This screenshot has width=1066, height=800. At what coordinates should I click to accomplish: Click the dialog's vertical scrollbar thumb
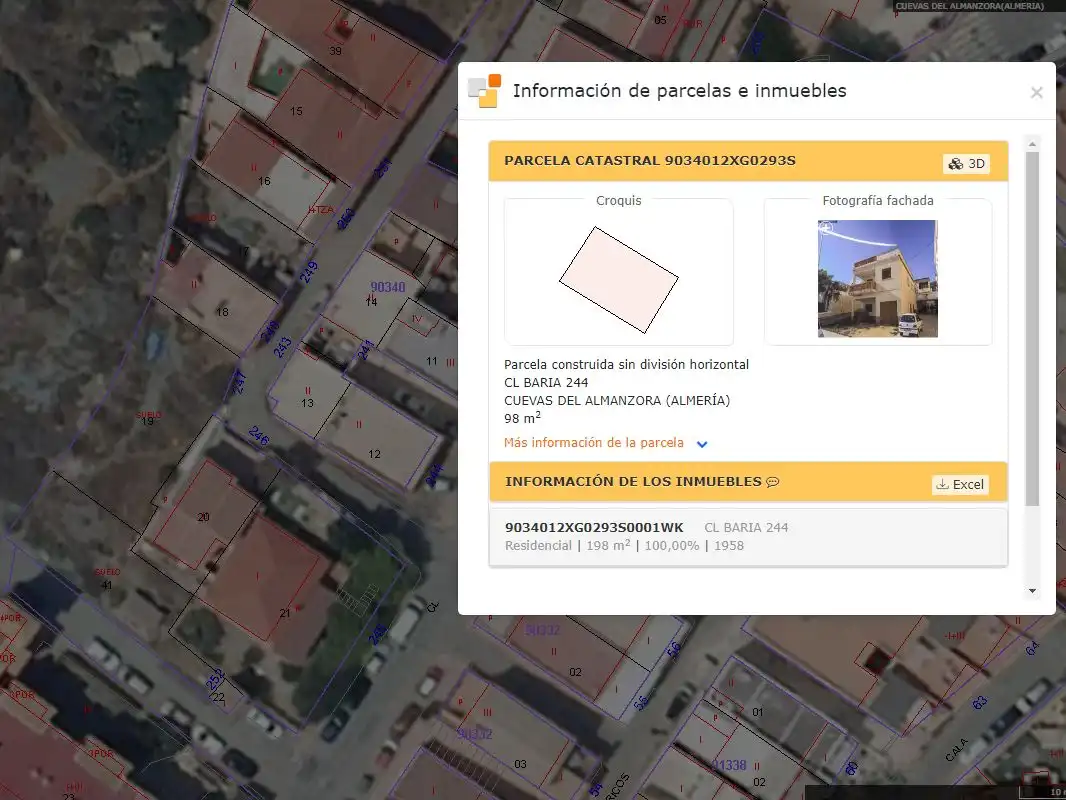pyautogui.click(x=1032, y=329)
